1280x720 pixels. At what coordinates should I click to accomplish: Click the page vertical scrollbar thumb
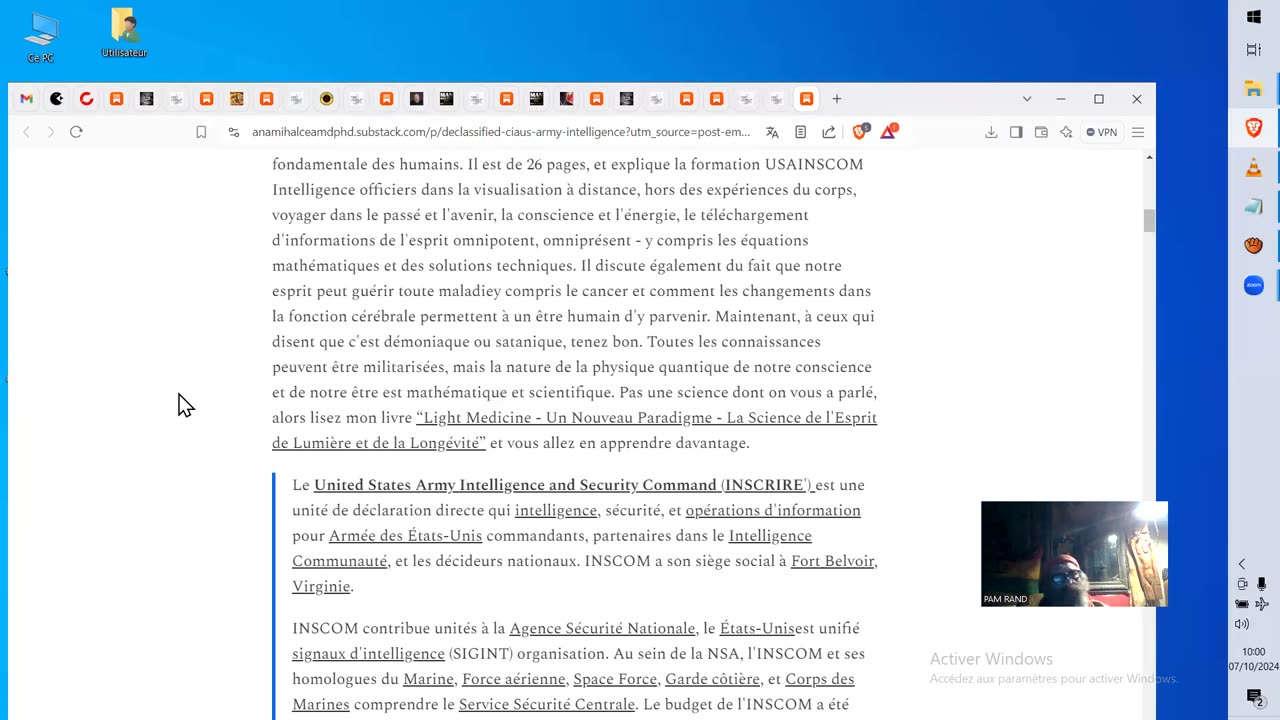pos(1149,221)
